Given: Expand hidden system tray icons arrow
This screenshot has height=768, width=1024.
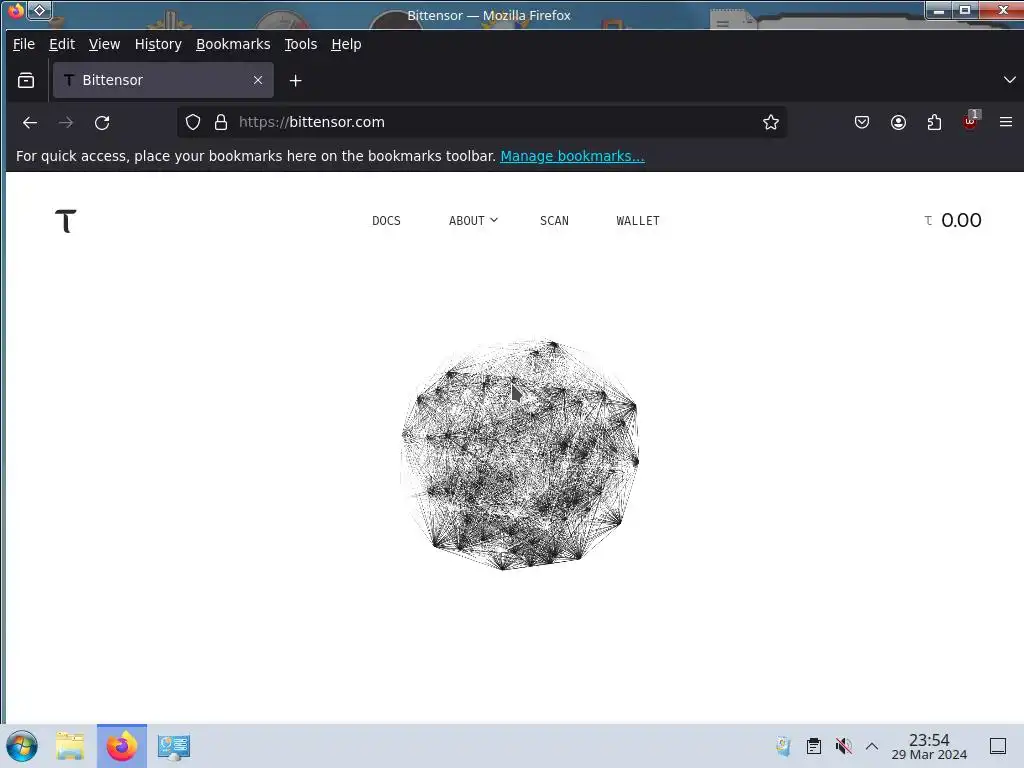Looking at the screenshot, I should [872, 746].
